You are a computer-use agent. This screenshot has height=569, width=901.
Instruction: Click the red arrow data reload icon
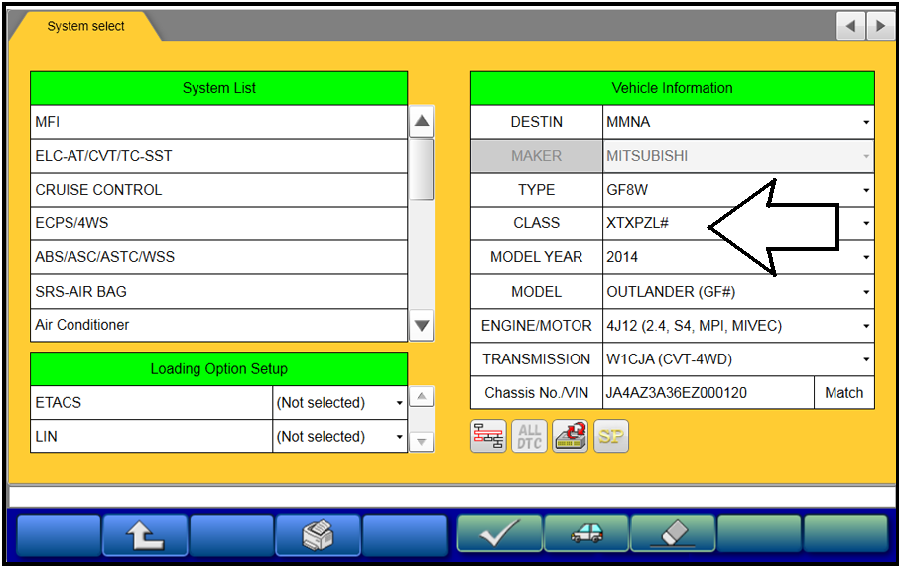pos(570,436)
